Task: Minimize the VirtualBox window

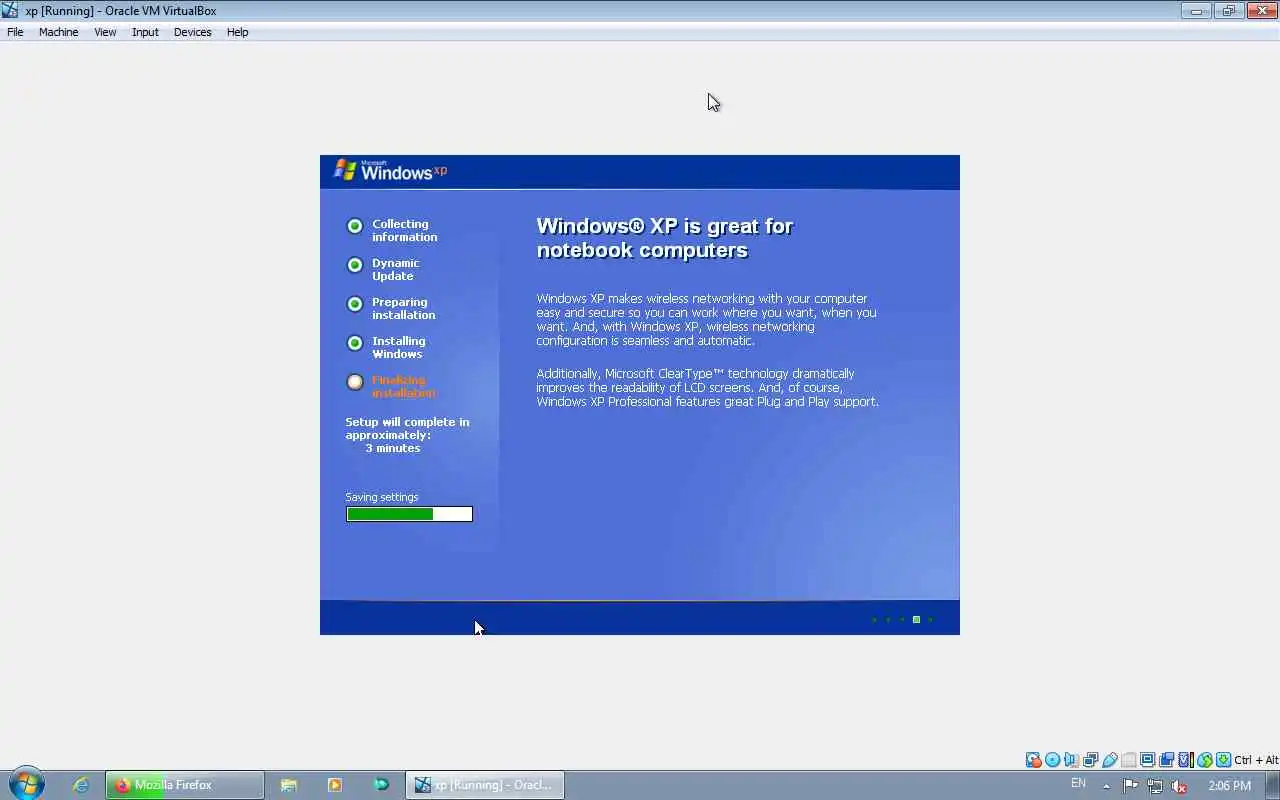Action: click(x=1195, y=10)
